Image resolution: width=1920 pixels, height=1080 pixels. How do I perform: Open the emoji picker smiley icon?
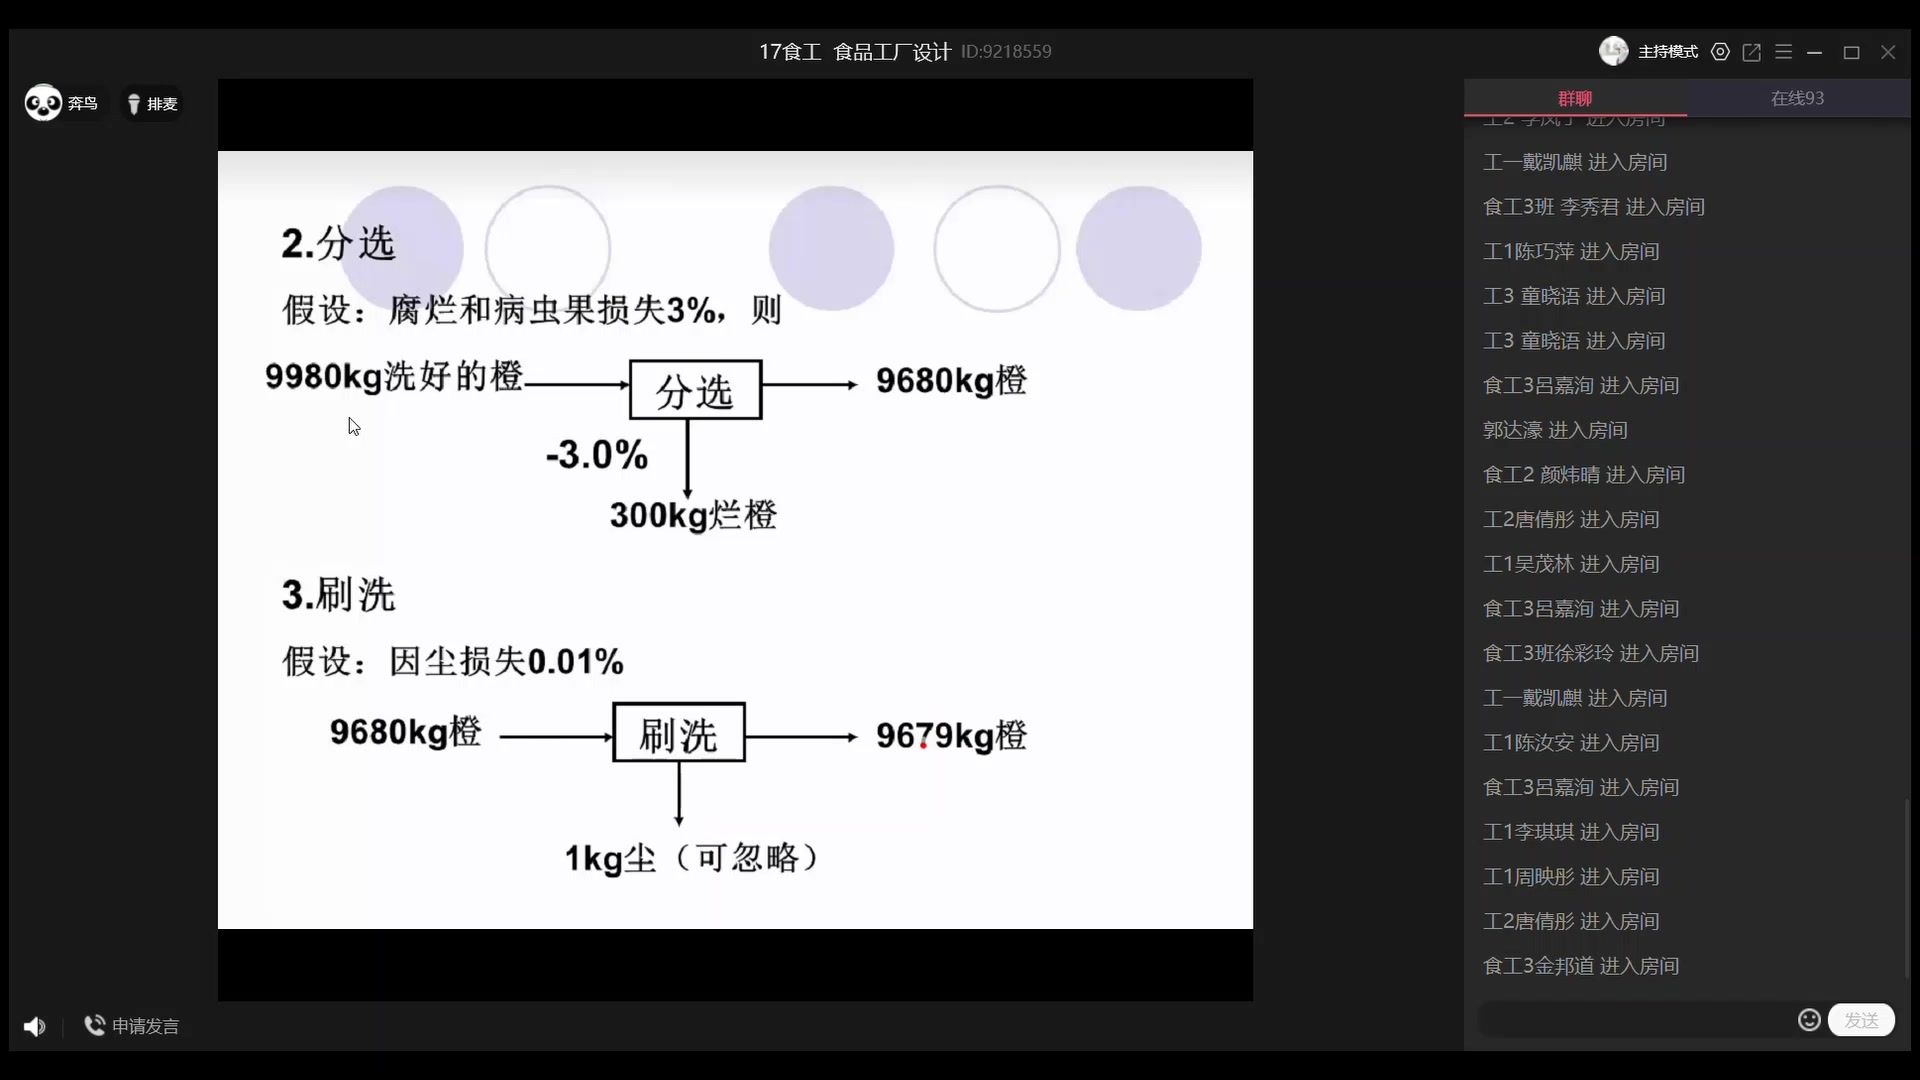1809,1020
